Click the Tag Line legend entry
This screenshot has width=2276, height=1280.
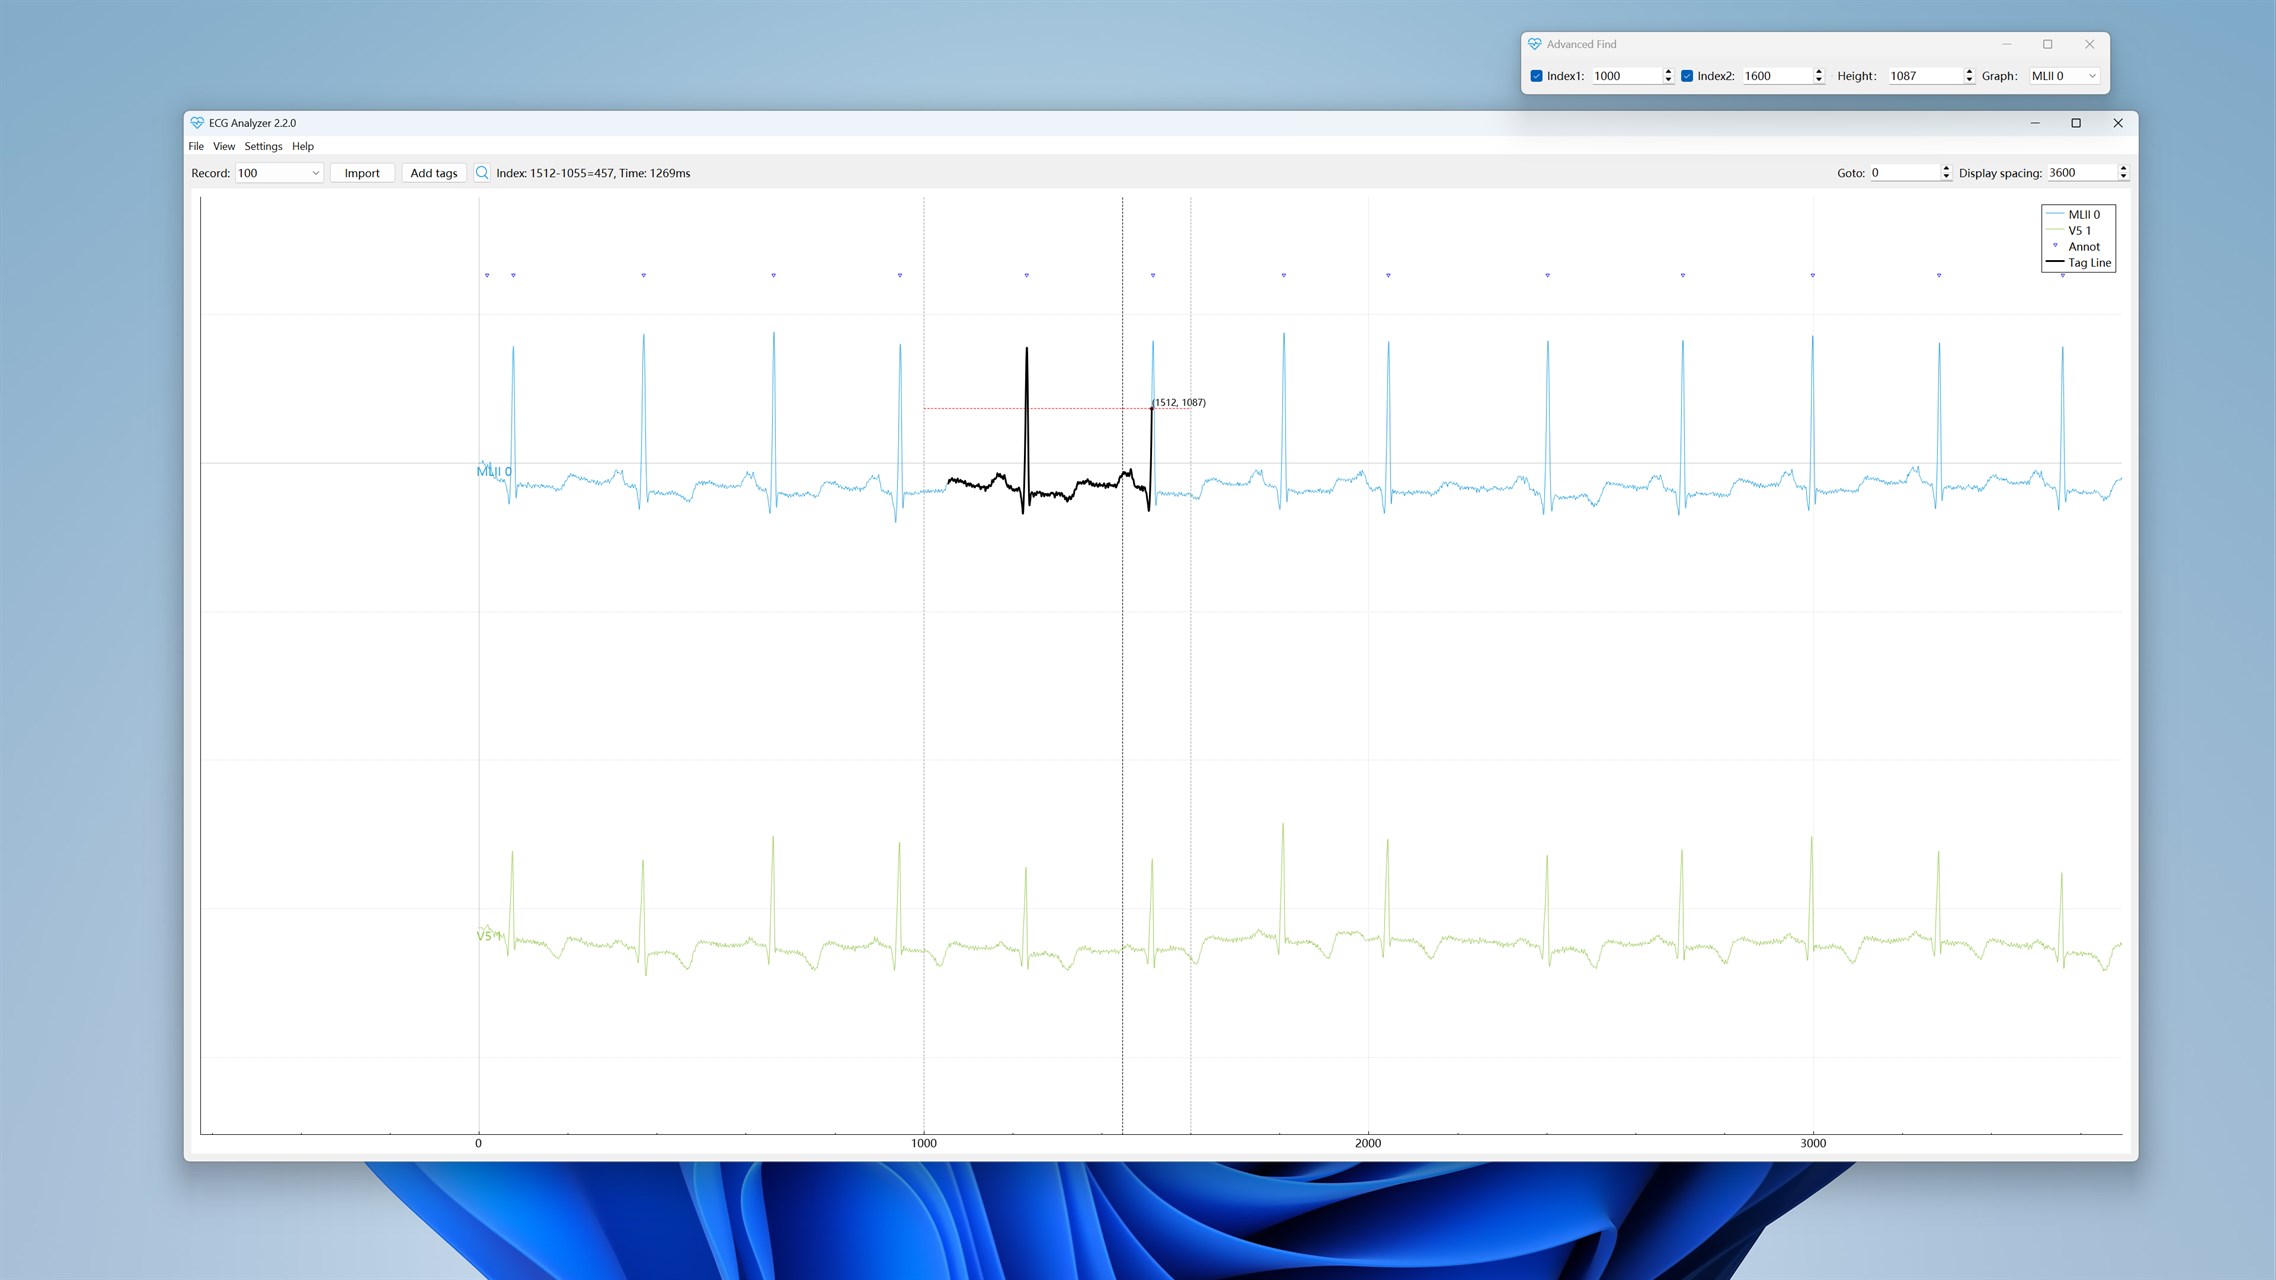tap(2088, 263)
